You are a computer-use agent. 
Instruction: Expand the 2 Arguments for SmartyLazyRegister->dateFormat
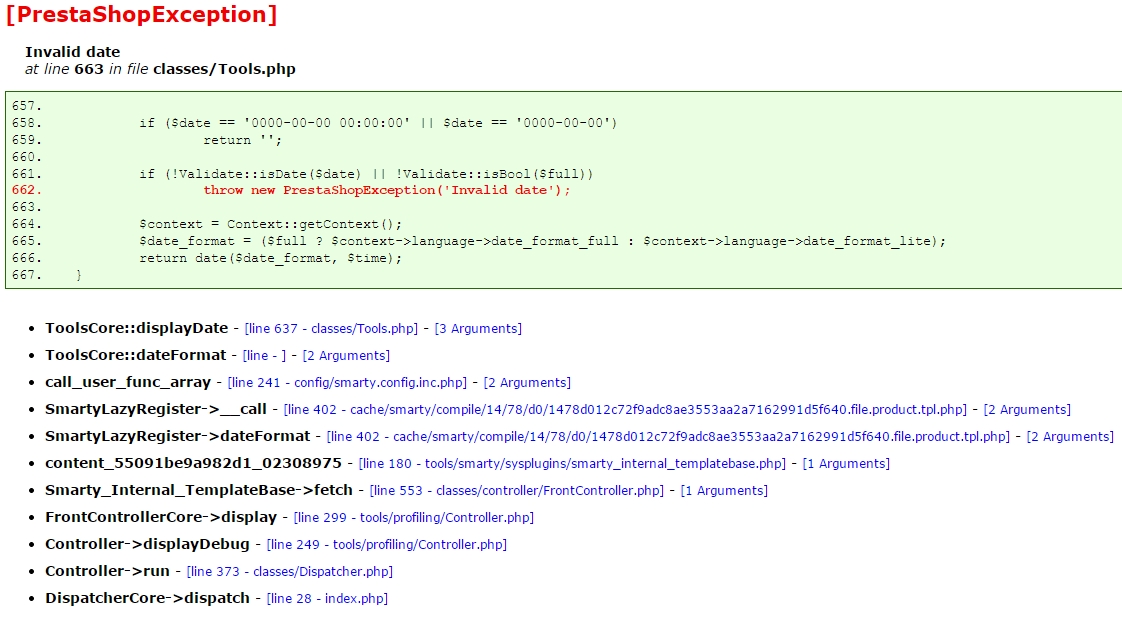(x=1070, y=436)
